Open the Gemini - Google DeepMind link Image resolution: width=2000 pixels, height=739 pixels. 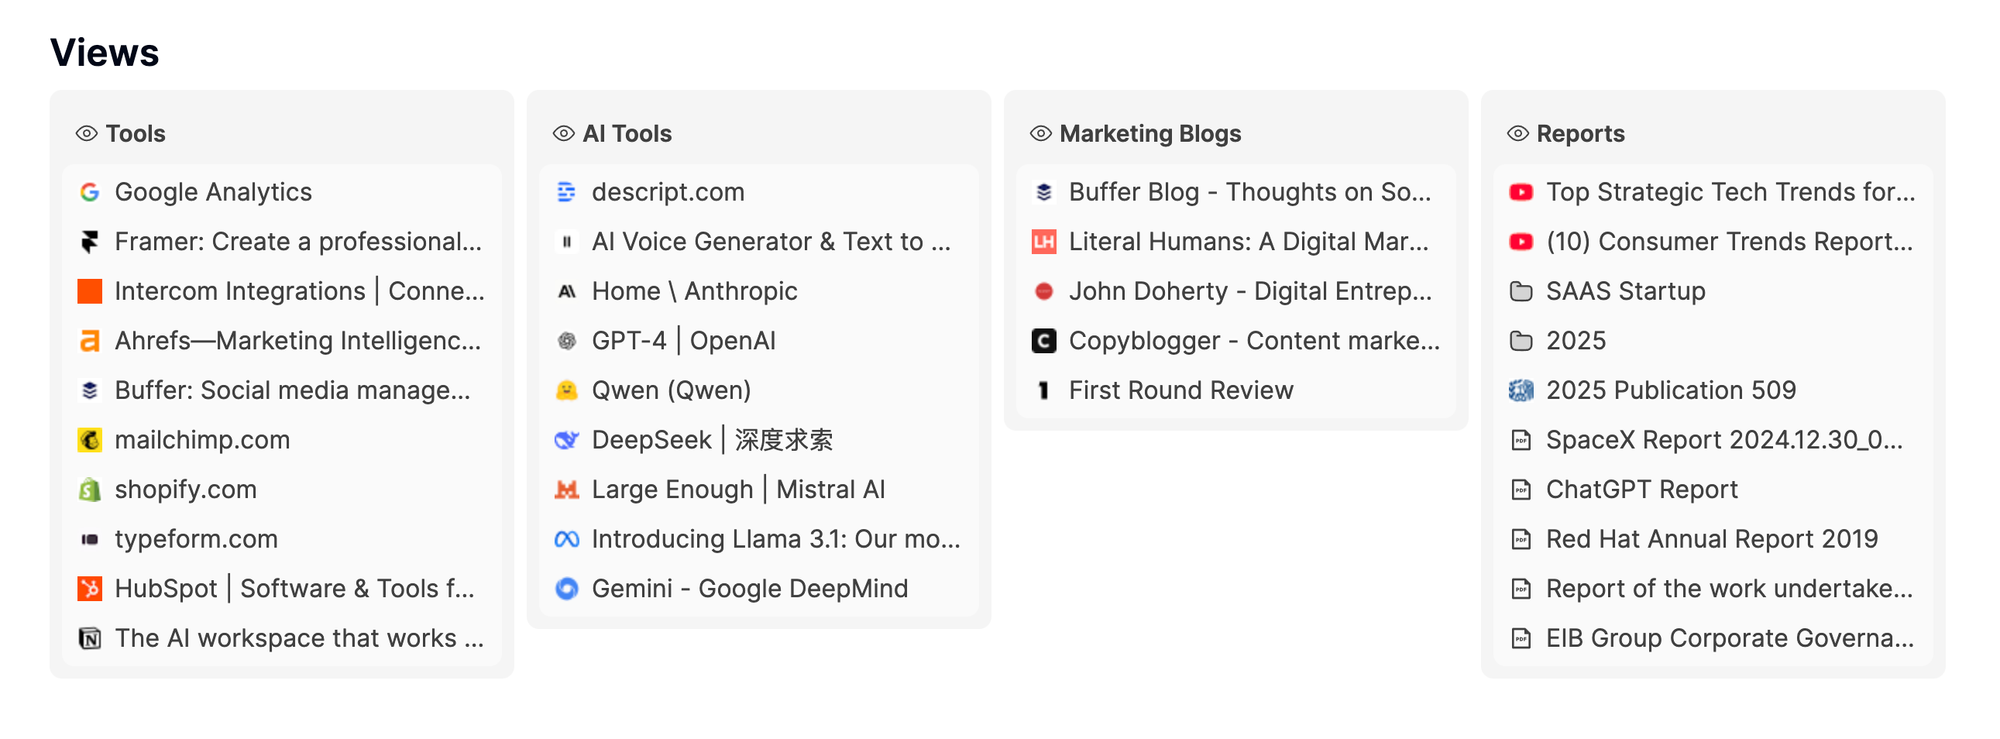(749, 589)
